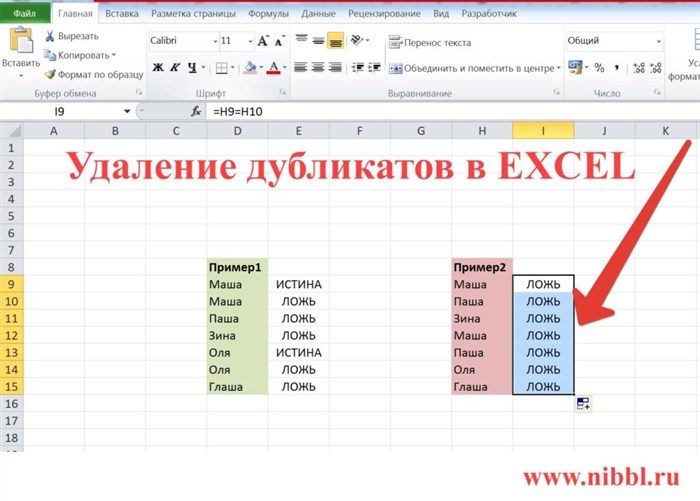Switch to the Вставка tab
This screenshot has width=700, height=501.
[x=121, y=14]
